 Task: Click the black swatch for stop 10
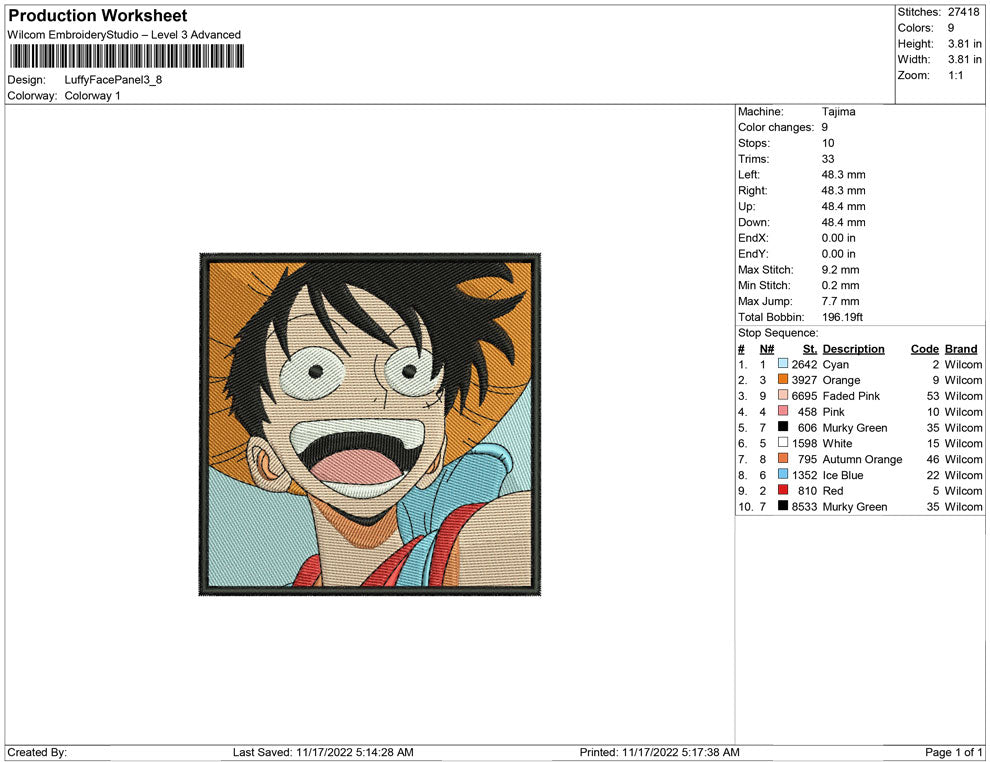point(783,506)
